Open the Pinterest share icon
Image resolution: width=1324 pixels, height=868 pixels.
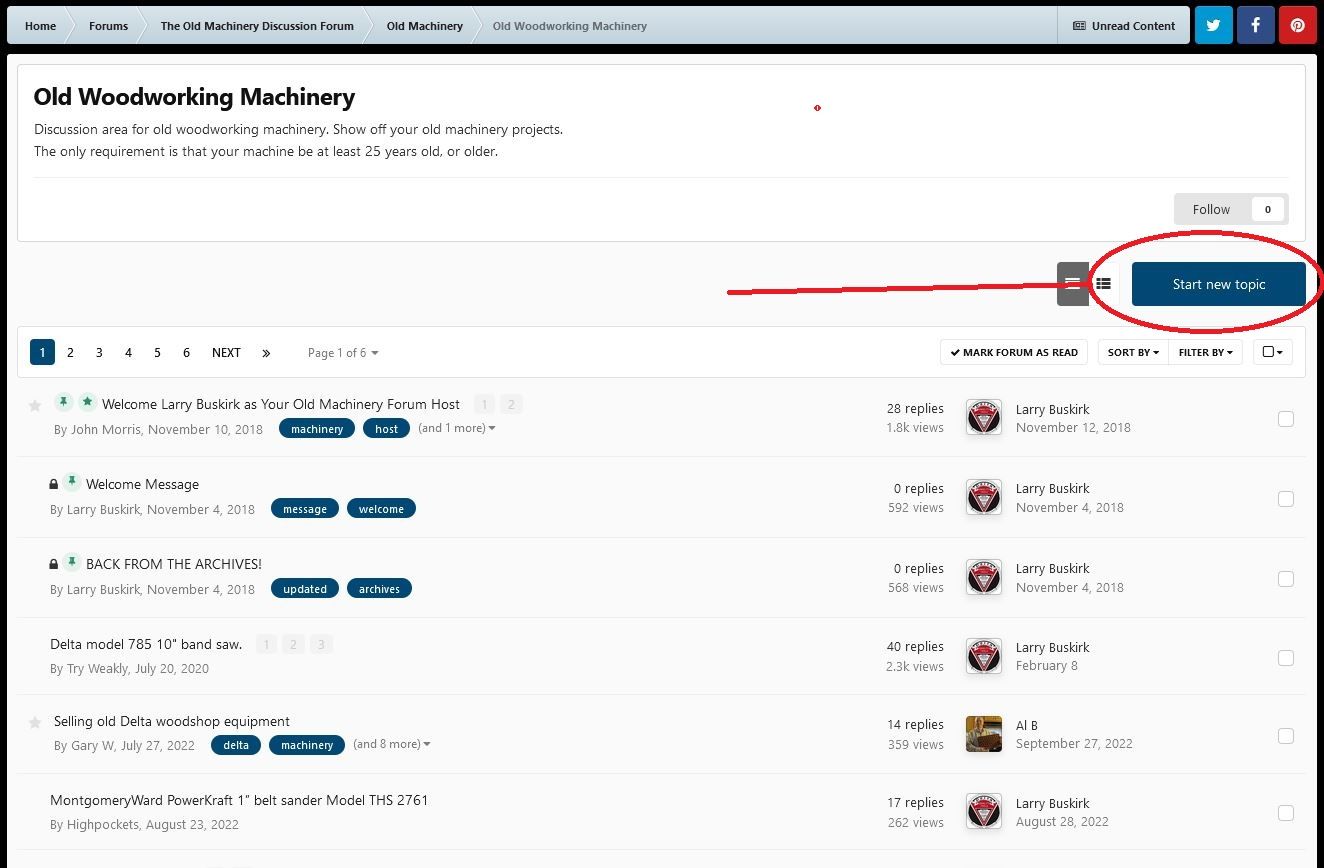click(x=1297, y=26)
